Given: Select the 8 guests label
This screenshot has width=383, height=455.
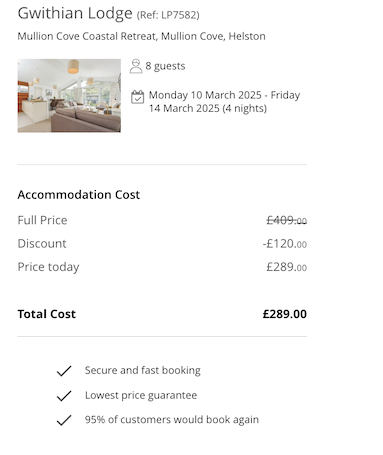Looking at the screenshot, I should [x=165, y=66].
